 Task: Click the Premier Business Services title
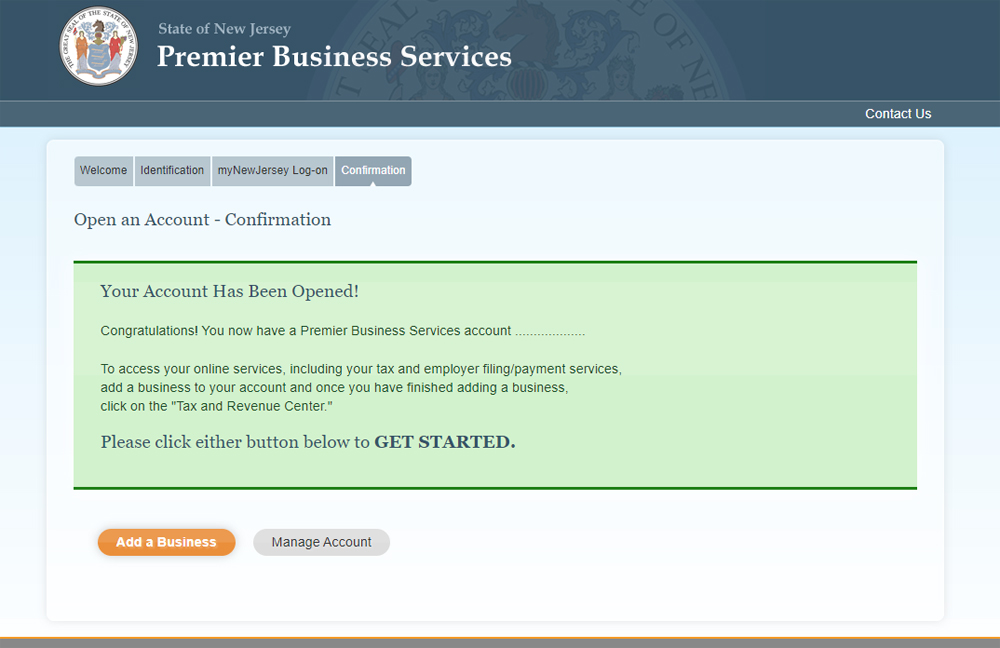pos(334,56)
